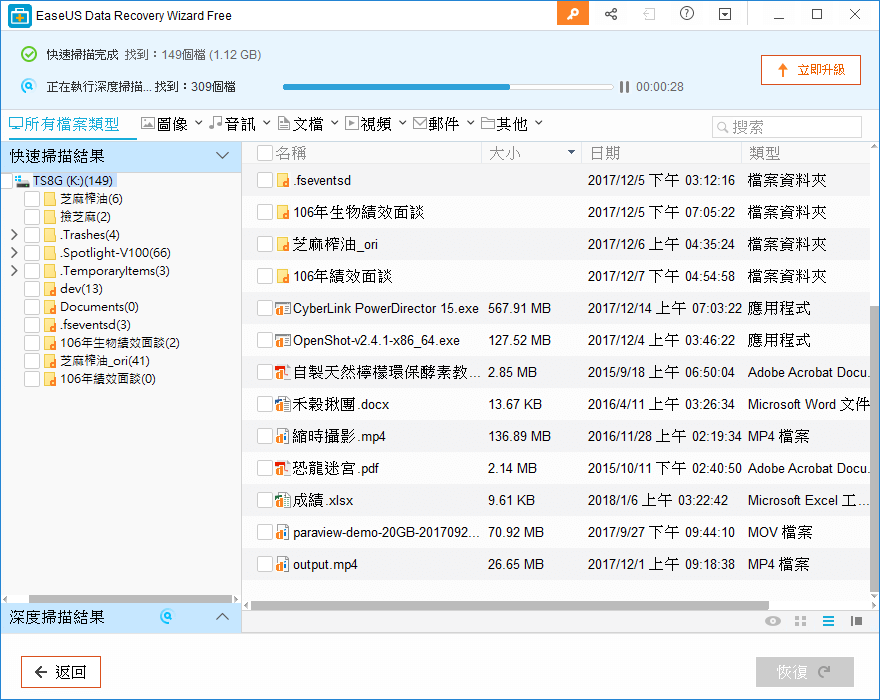Click the 搜索 search field
Image resolution: width=880 pixels, height=700 pixels.
pos(786,127)
